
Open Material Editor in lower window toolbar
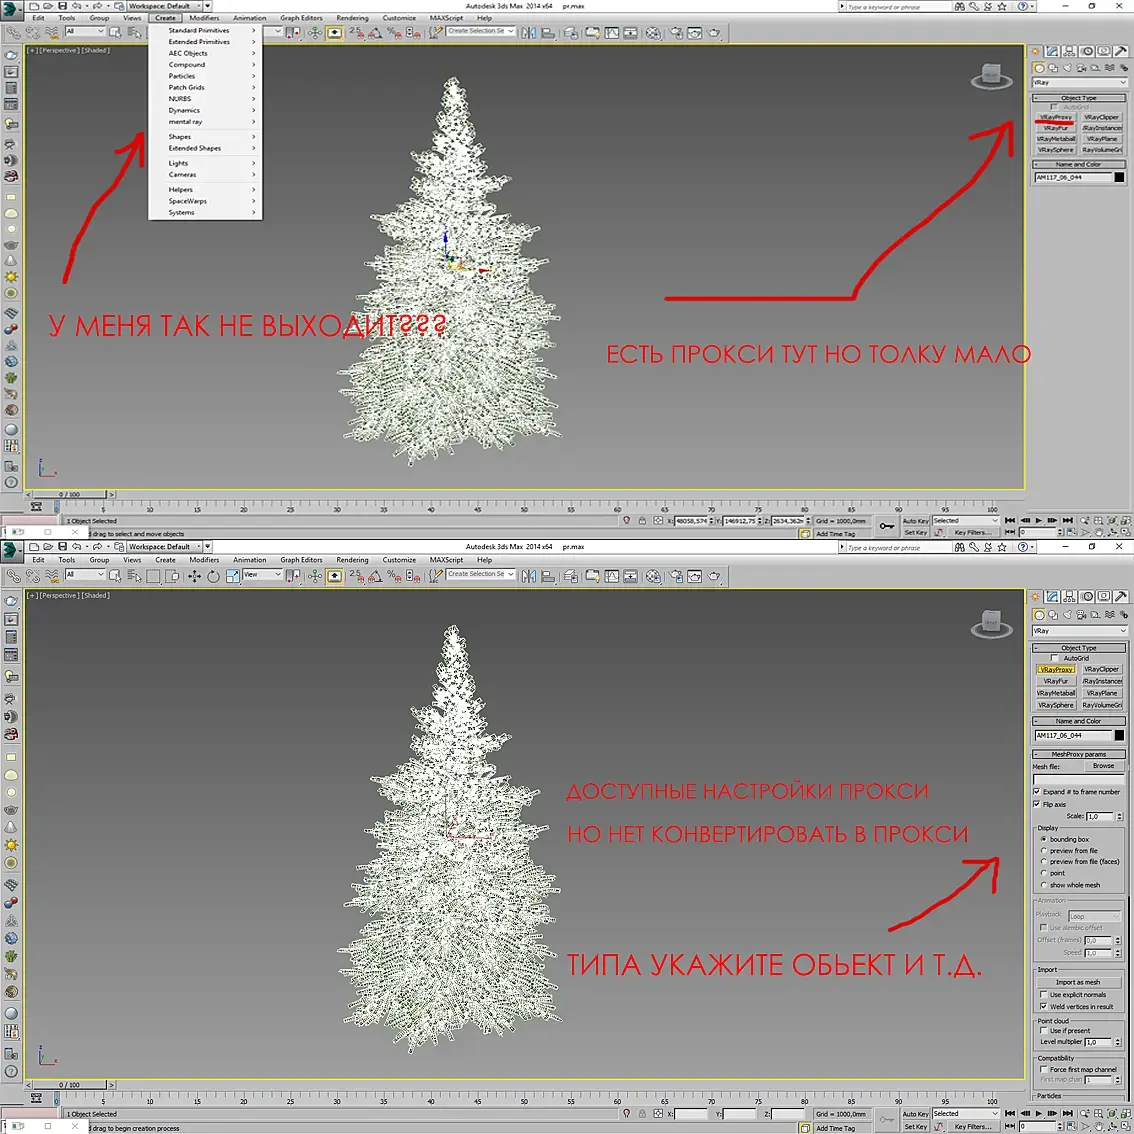(x=653, y=576)
